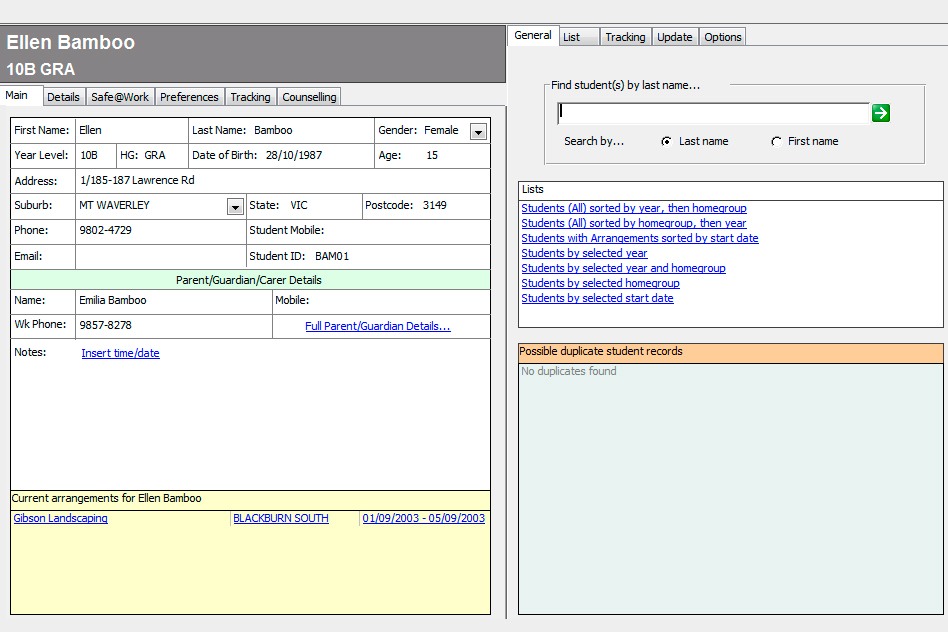948x632 pixels.
Task: Open the Options tab
Action: (722, 37)
